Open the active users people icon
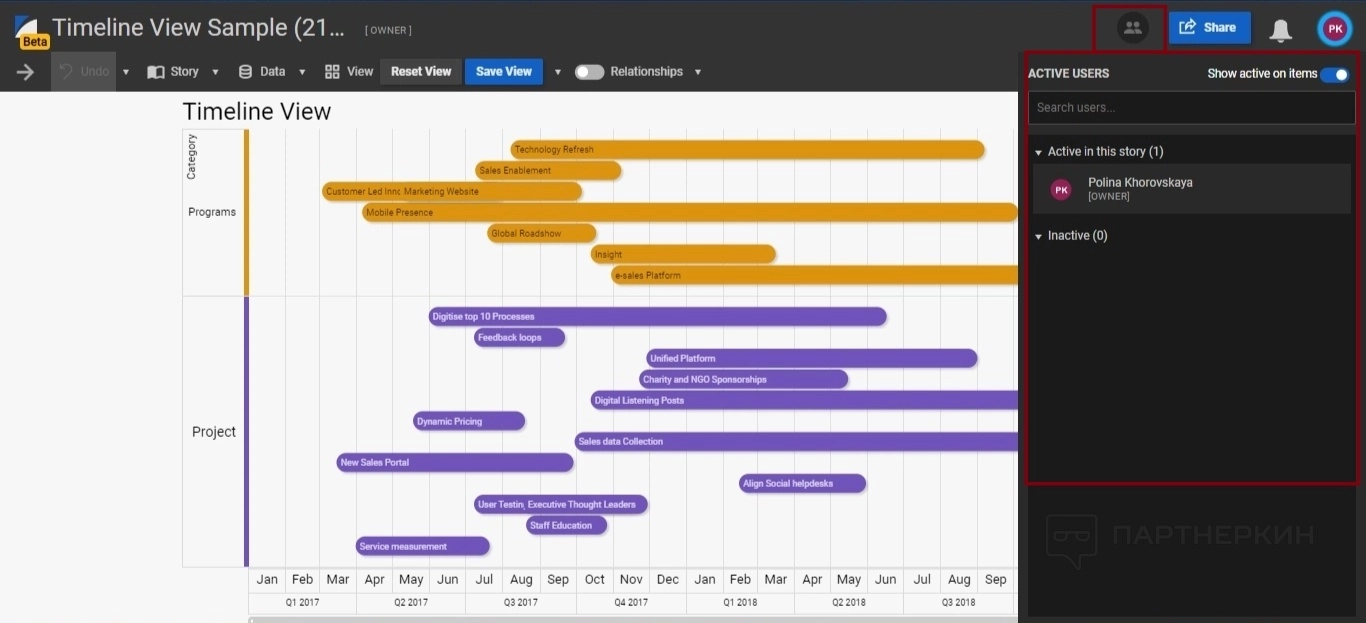The width and height of the screenshot is (1366, 623). [1132, 28]
